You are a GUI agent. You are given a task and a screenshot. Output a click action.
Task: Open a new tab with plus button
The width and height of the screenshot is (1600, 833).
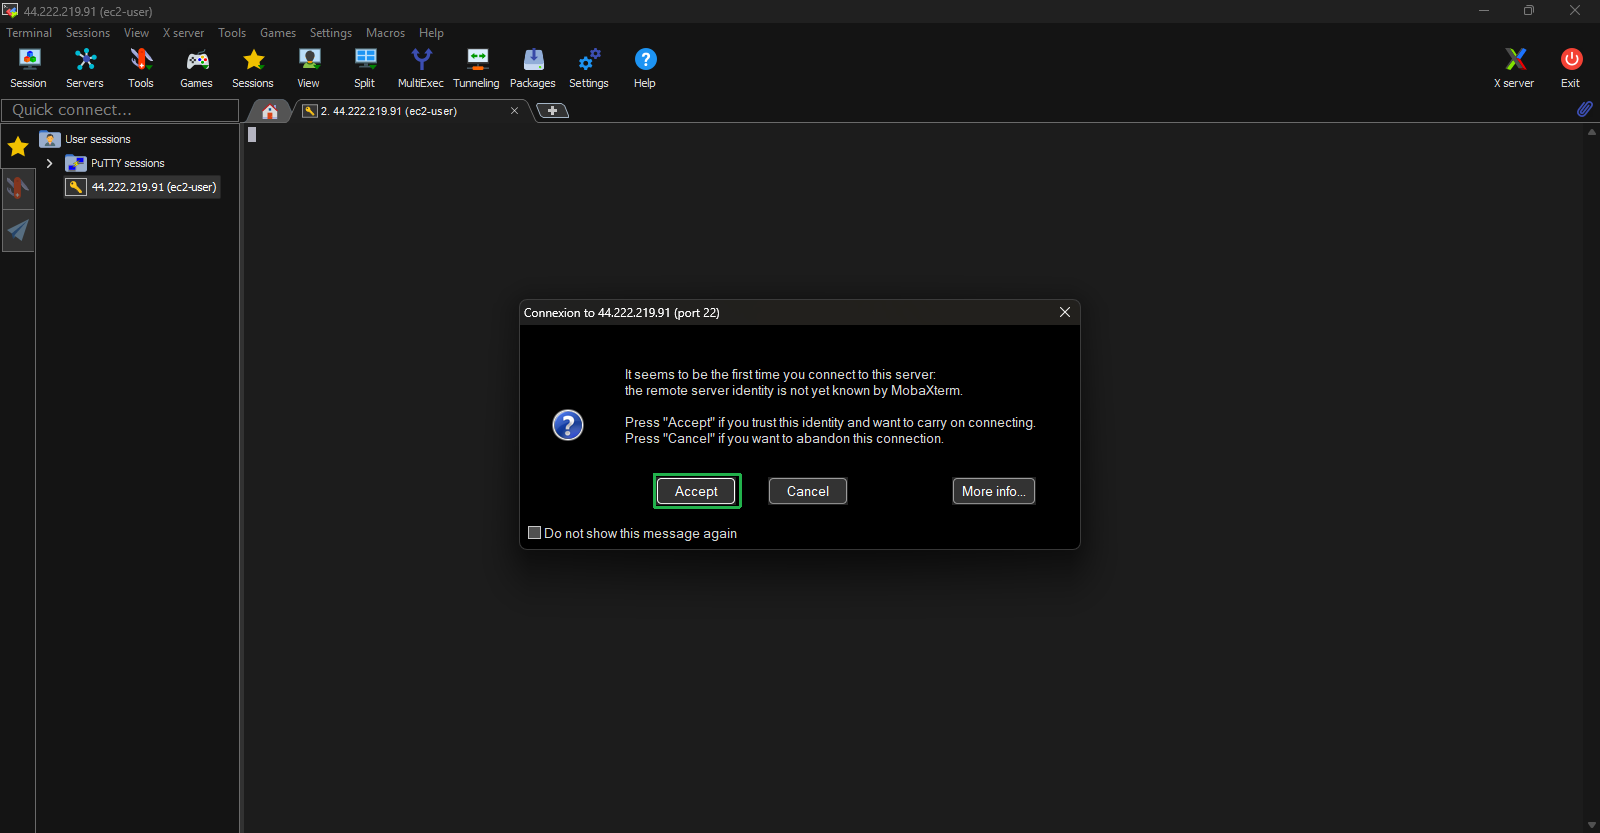tap(553, 111)
